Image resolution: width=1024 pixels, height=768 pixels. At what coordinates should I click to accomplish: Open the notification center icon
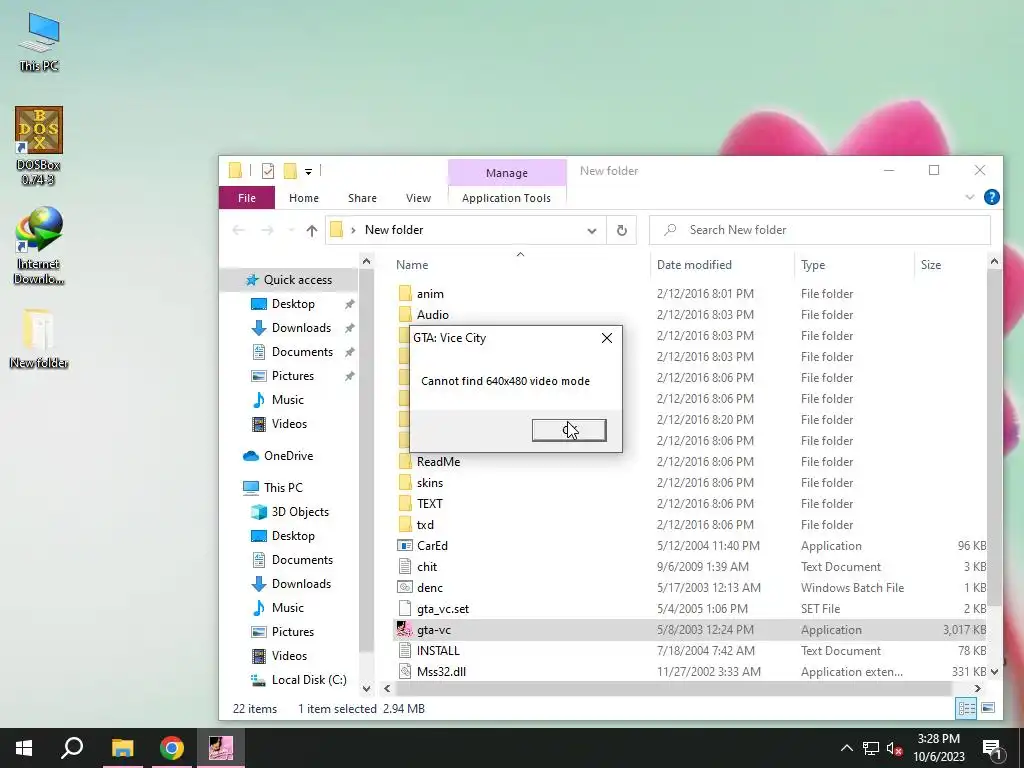(x=992, y=749)
